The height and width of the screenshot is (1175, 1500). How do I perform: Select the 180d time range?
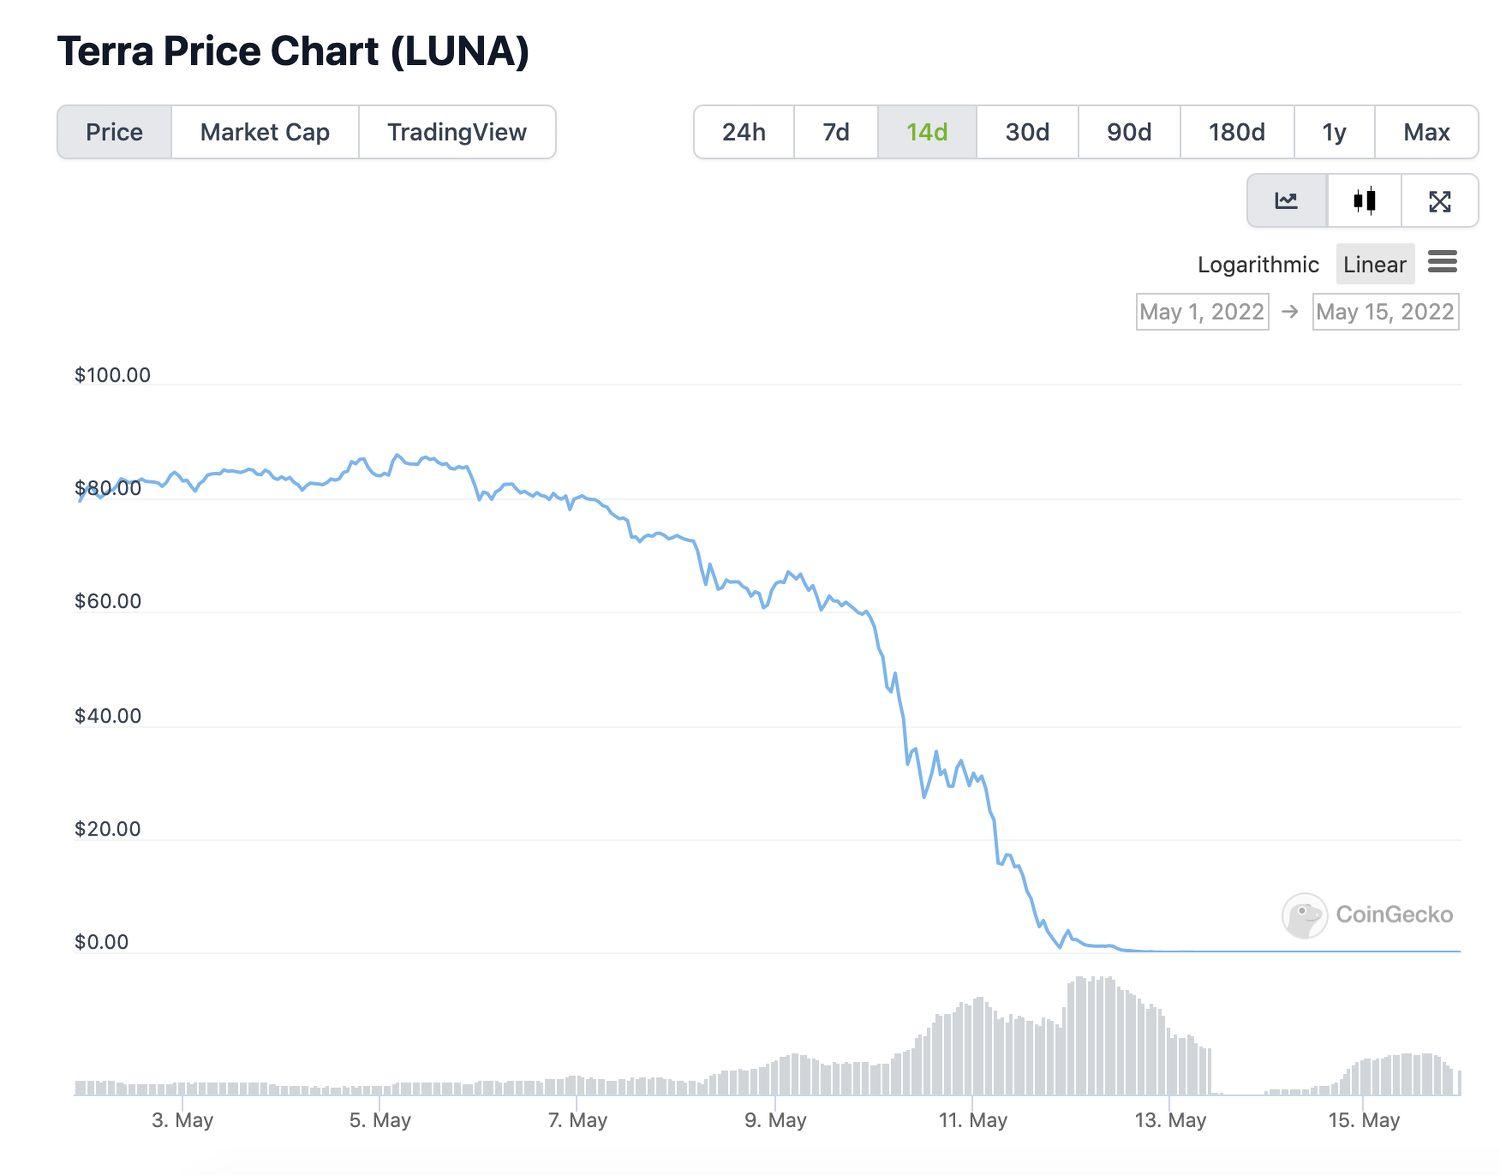click(x=1236, y=132)
